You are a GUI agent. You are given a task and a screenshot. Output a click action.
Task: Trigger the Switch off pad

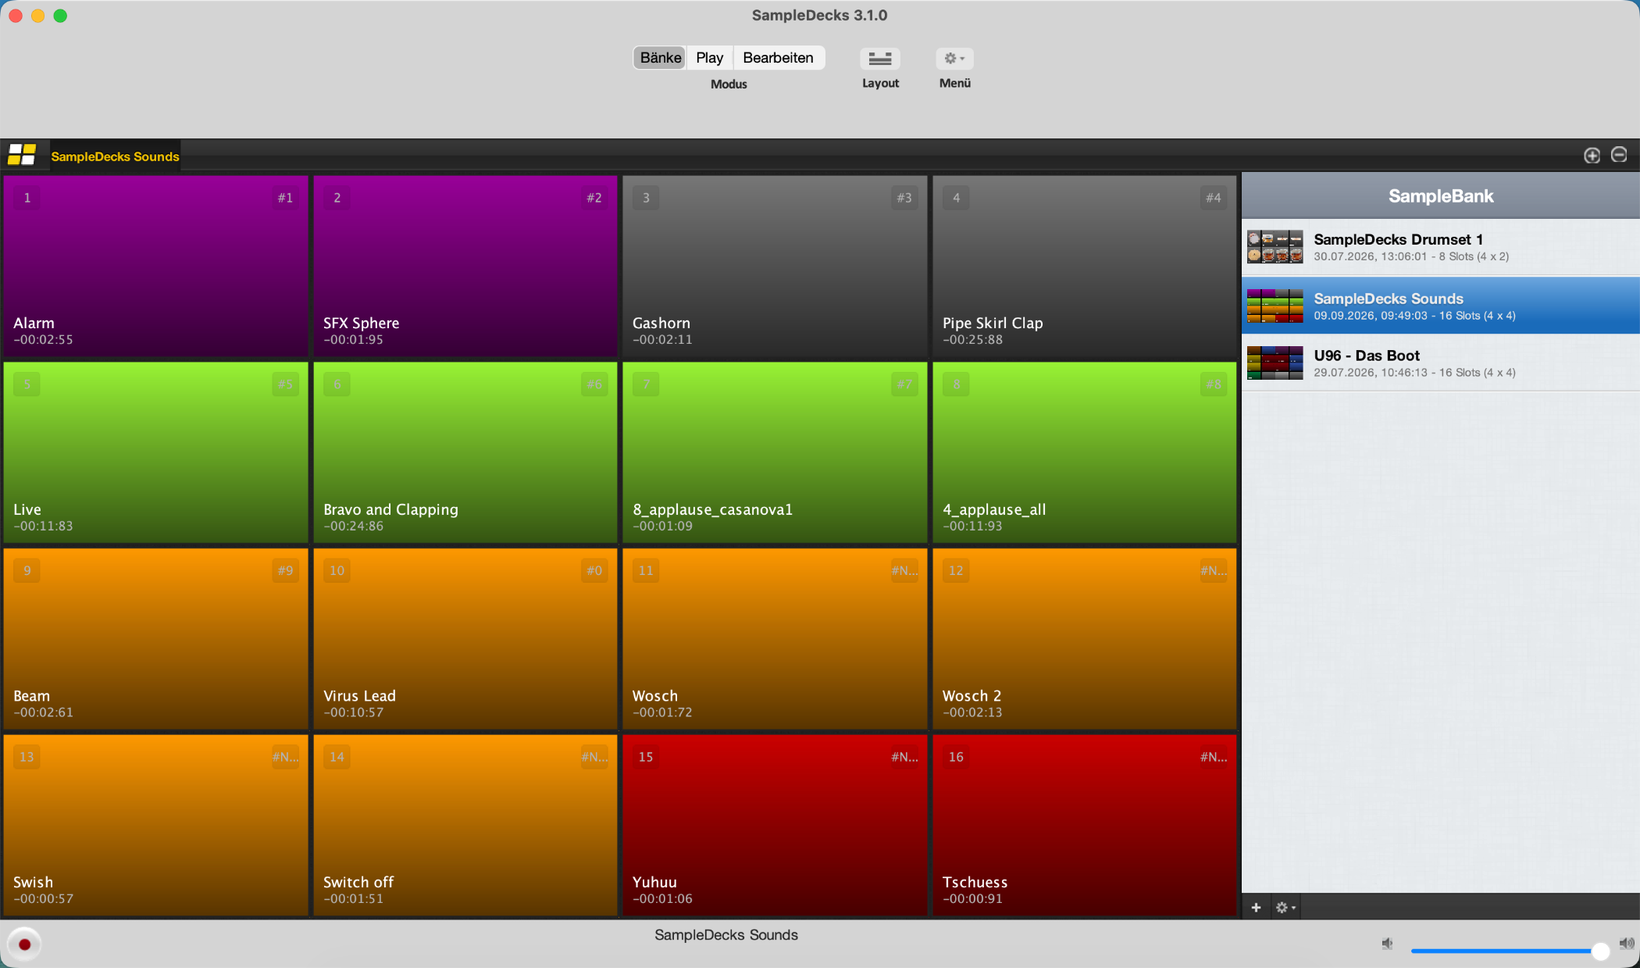465,825
